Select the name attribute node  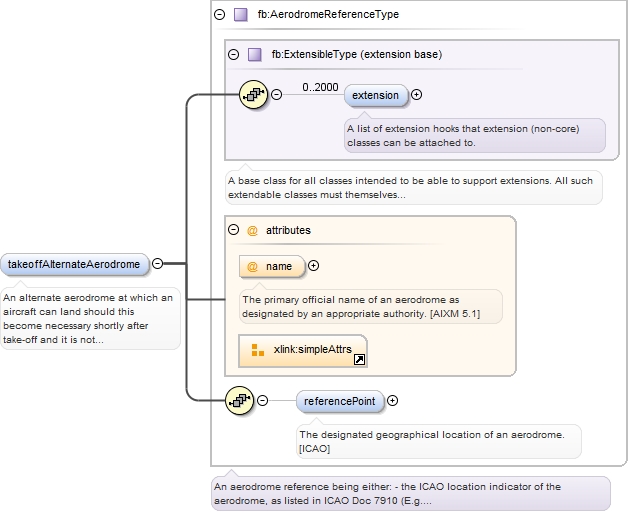(x=272, y=266)
